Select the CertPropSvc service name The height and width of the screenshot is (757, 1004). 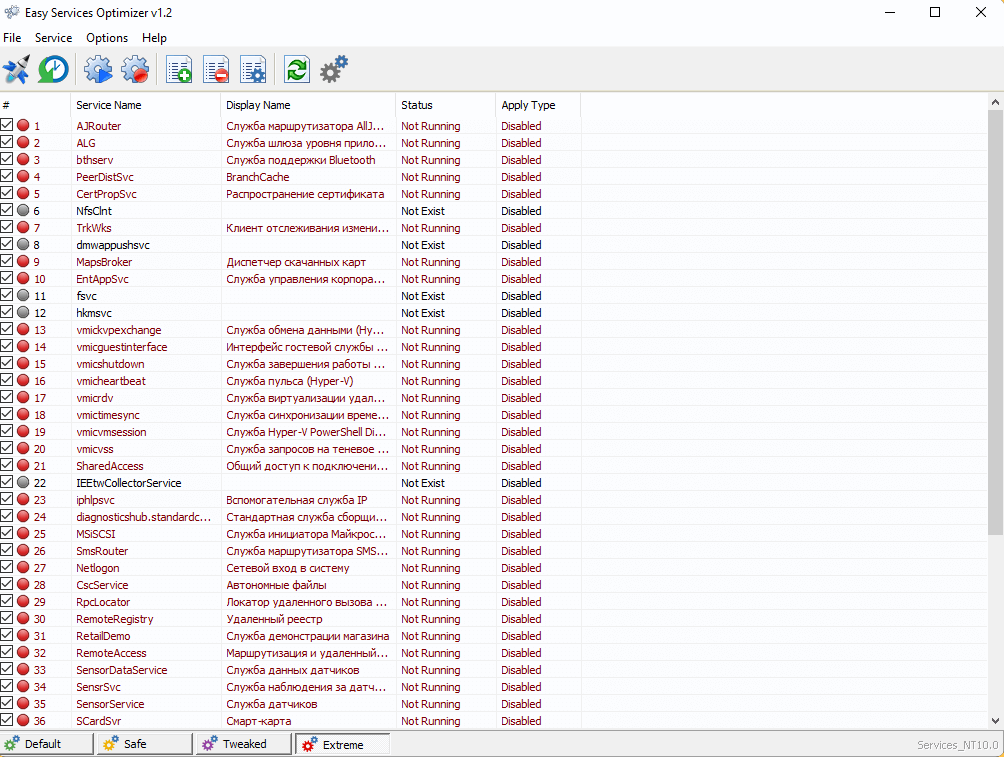(x=106, y=193)
